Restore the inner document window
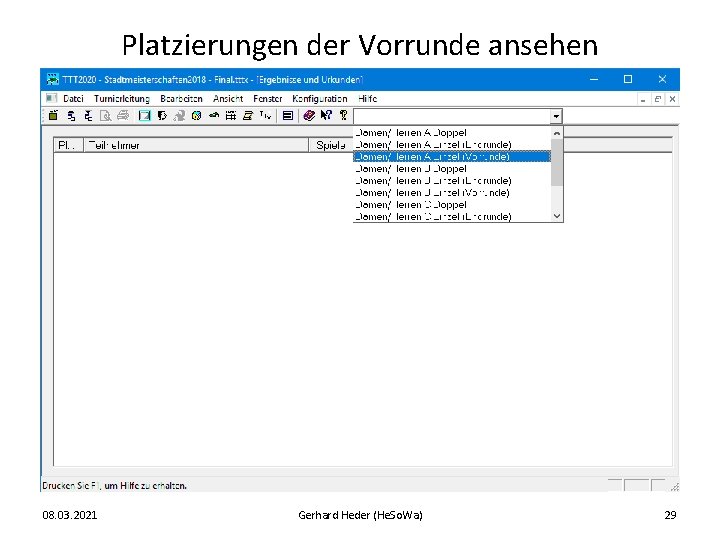The image size is (720, 540). (x=658, y=99)
